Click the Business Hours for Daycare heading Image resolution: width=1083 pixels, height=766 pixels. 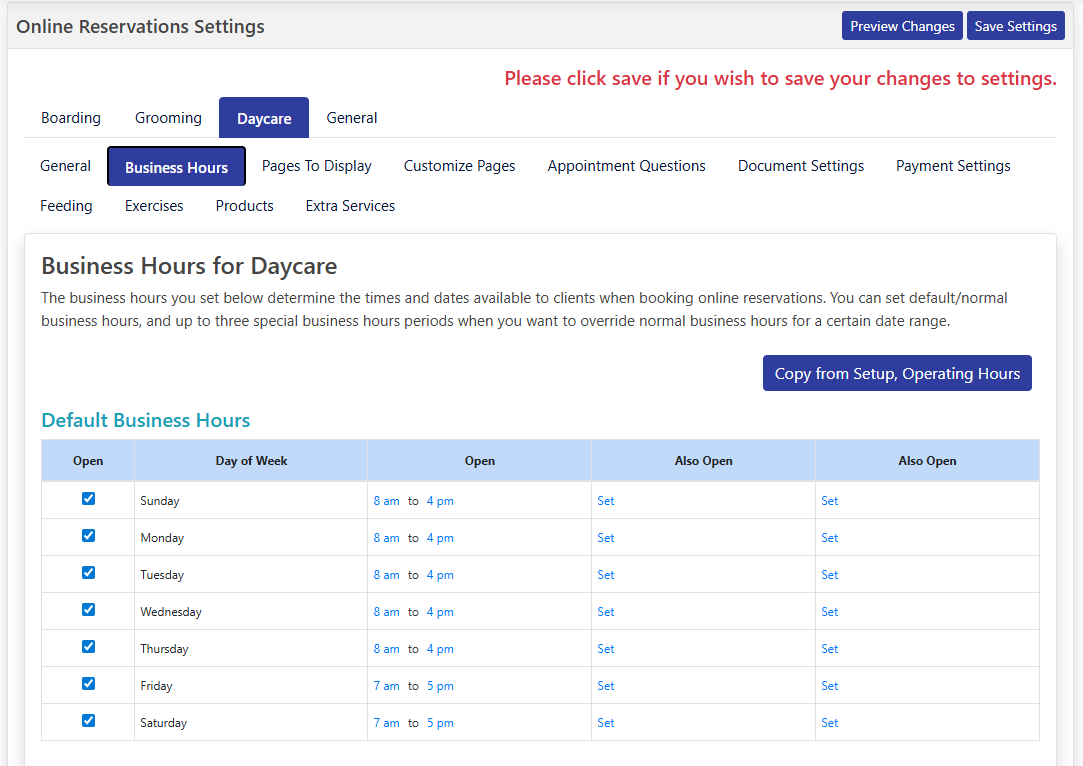(189, 266)
